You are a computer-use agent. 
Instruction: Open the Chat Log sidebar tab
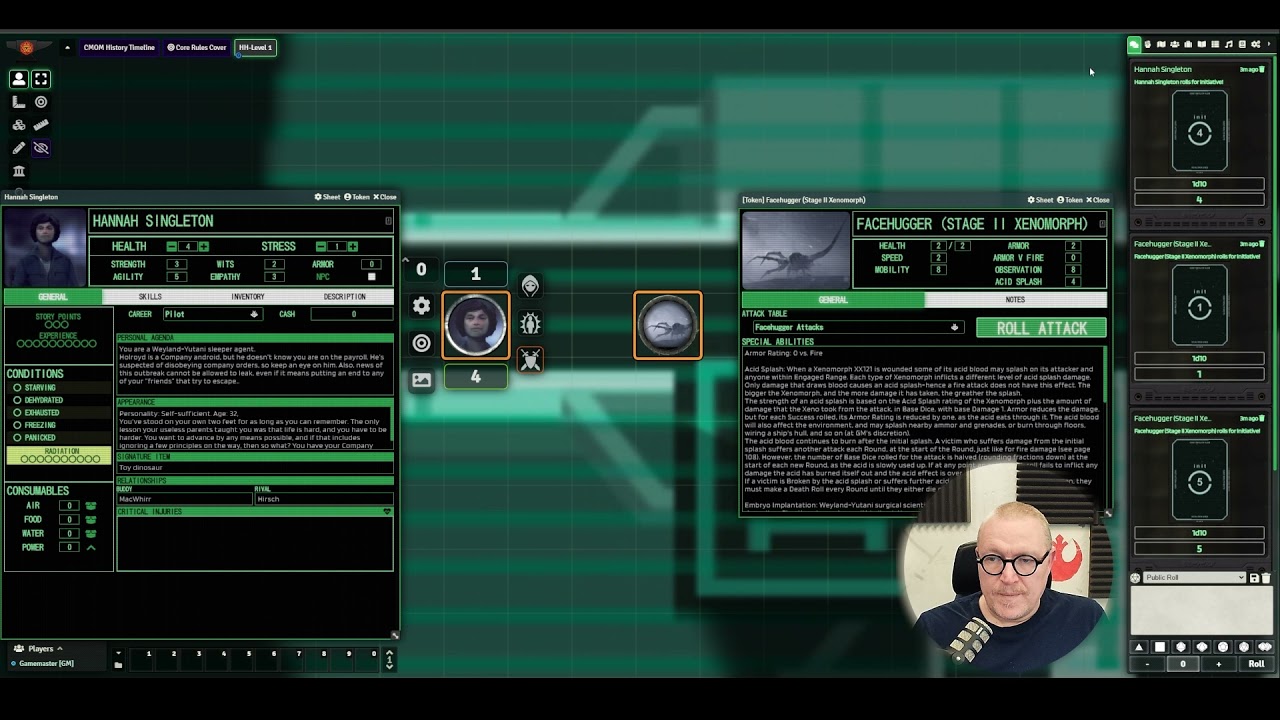[x=1134, y=44]
